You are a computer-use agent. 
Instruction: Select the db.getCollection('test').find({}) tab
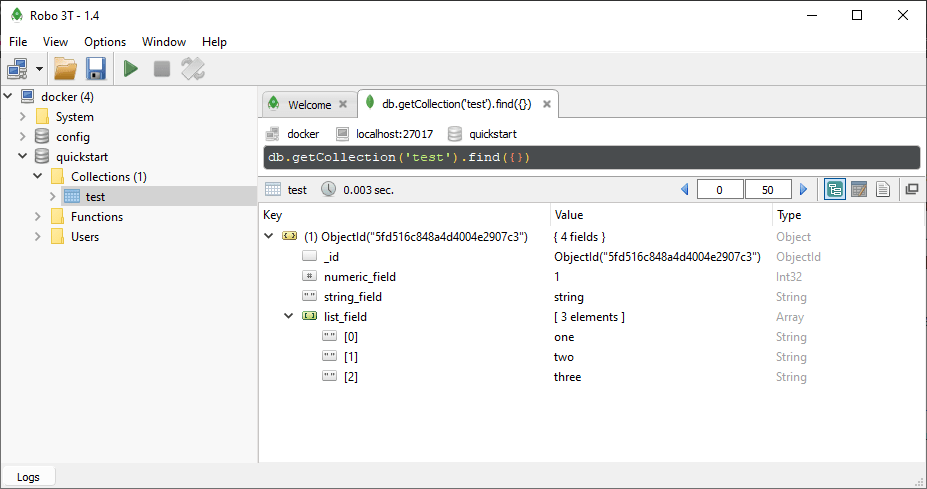click(x=456, y=104)
